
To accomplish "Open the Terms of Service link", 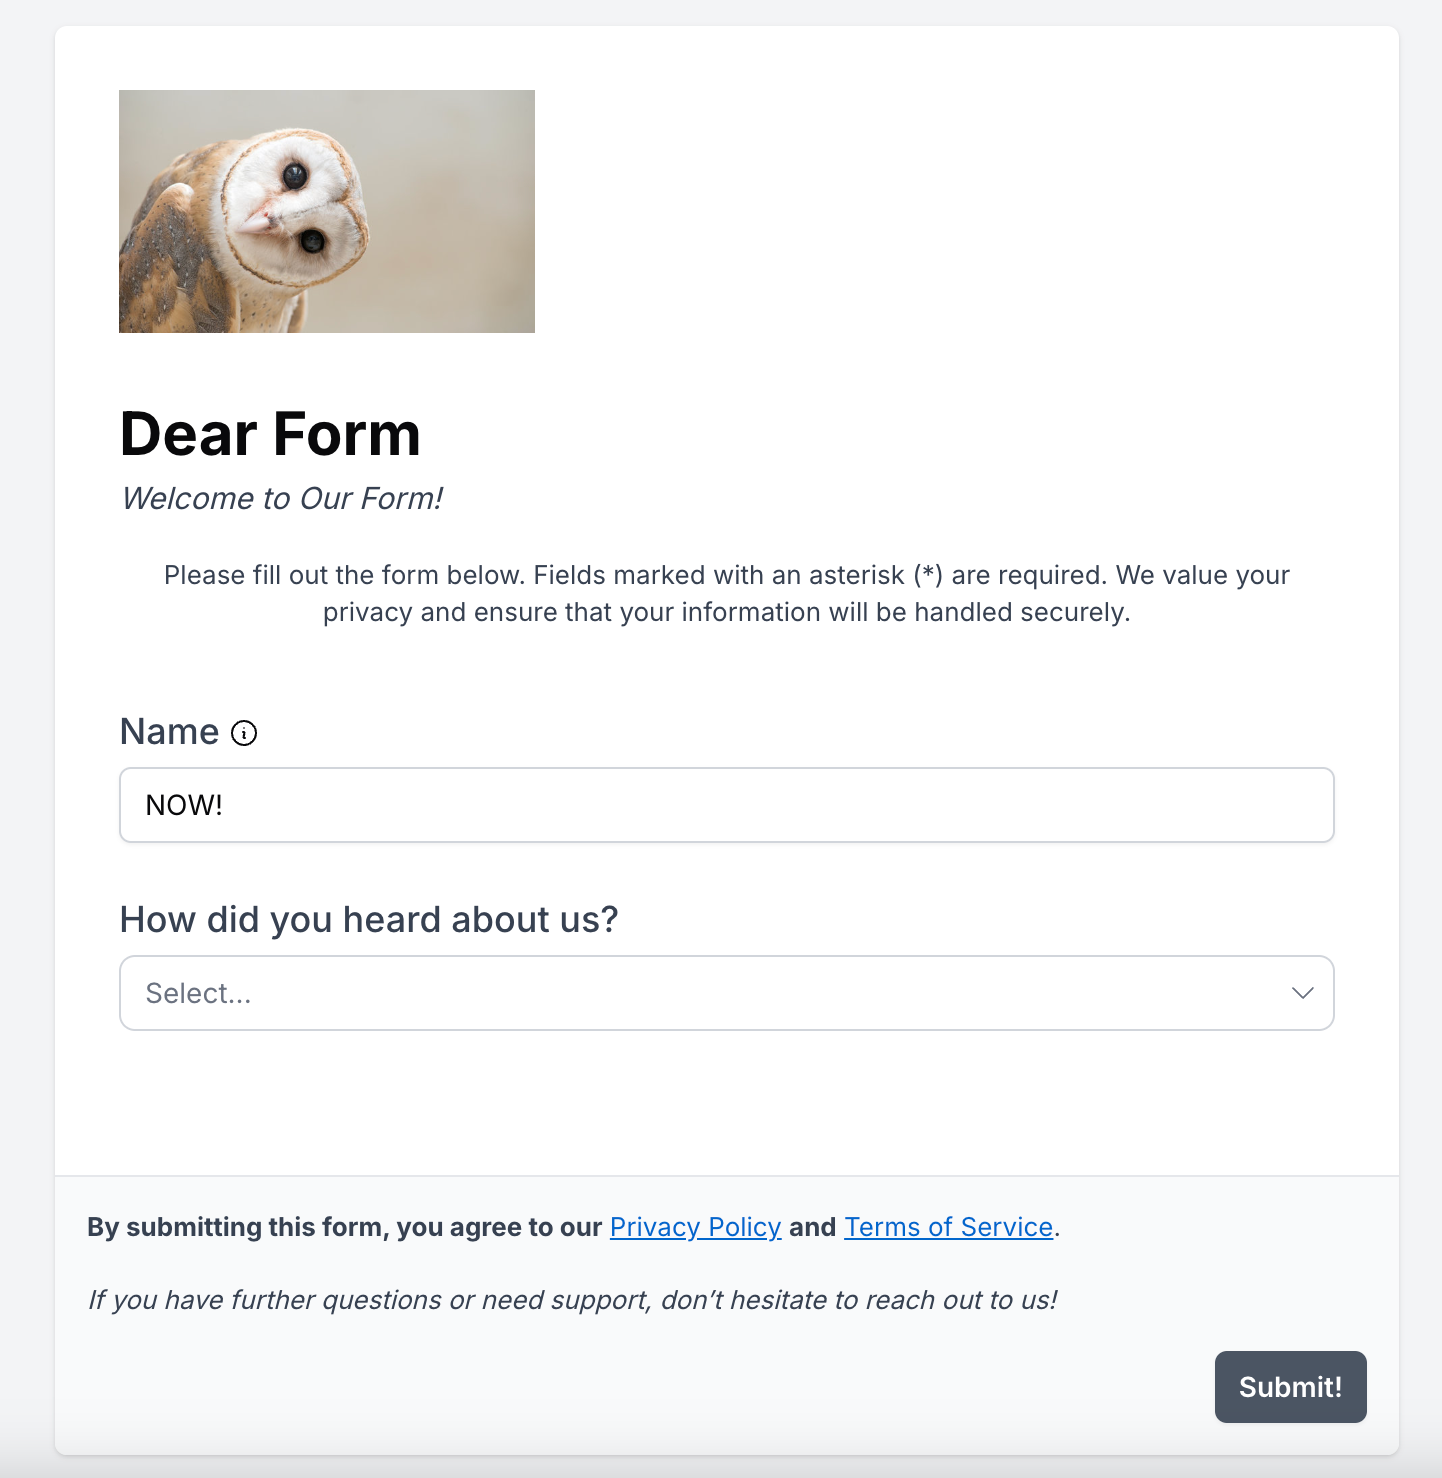I will (948, 1227).
